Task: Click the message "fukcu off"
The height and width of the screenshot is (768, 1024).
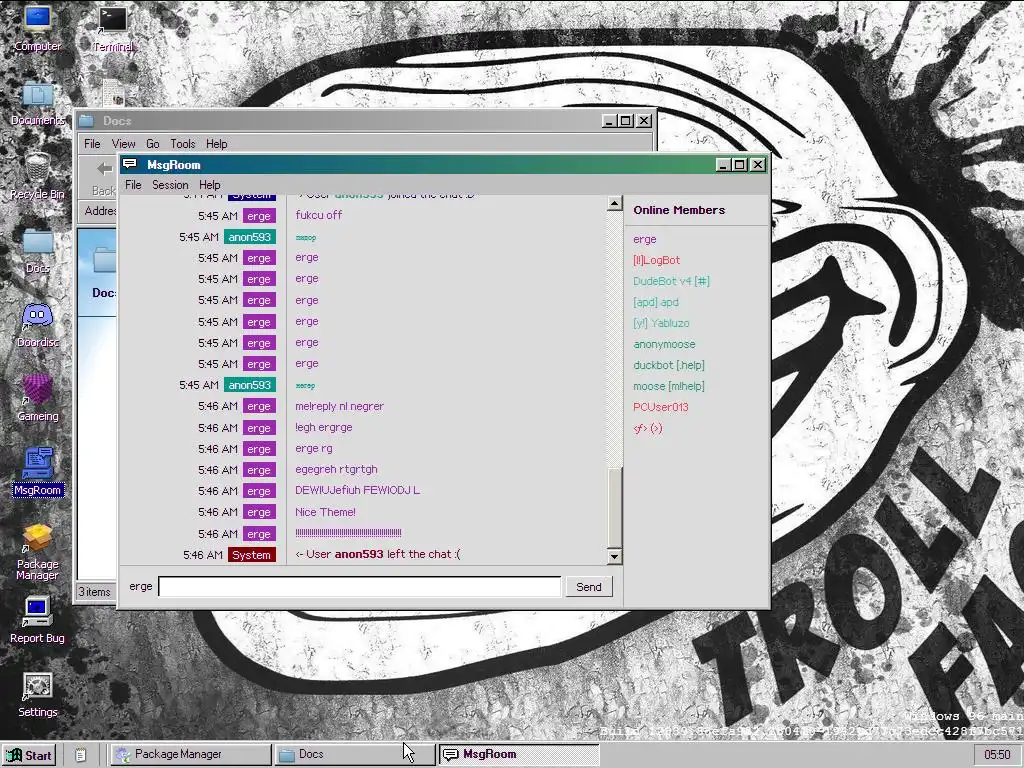Action: pyautogui.click(x=319, y=215)
